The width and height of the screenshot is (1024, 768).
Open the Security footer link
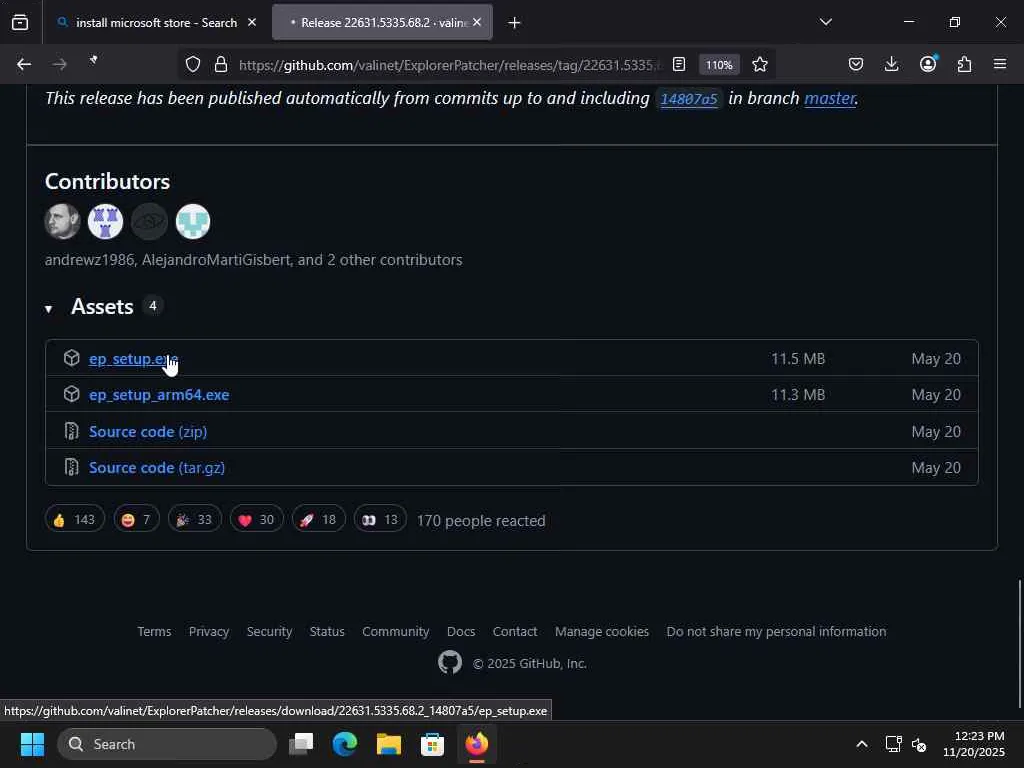click(269, 632)
